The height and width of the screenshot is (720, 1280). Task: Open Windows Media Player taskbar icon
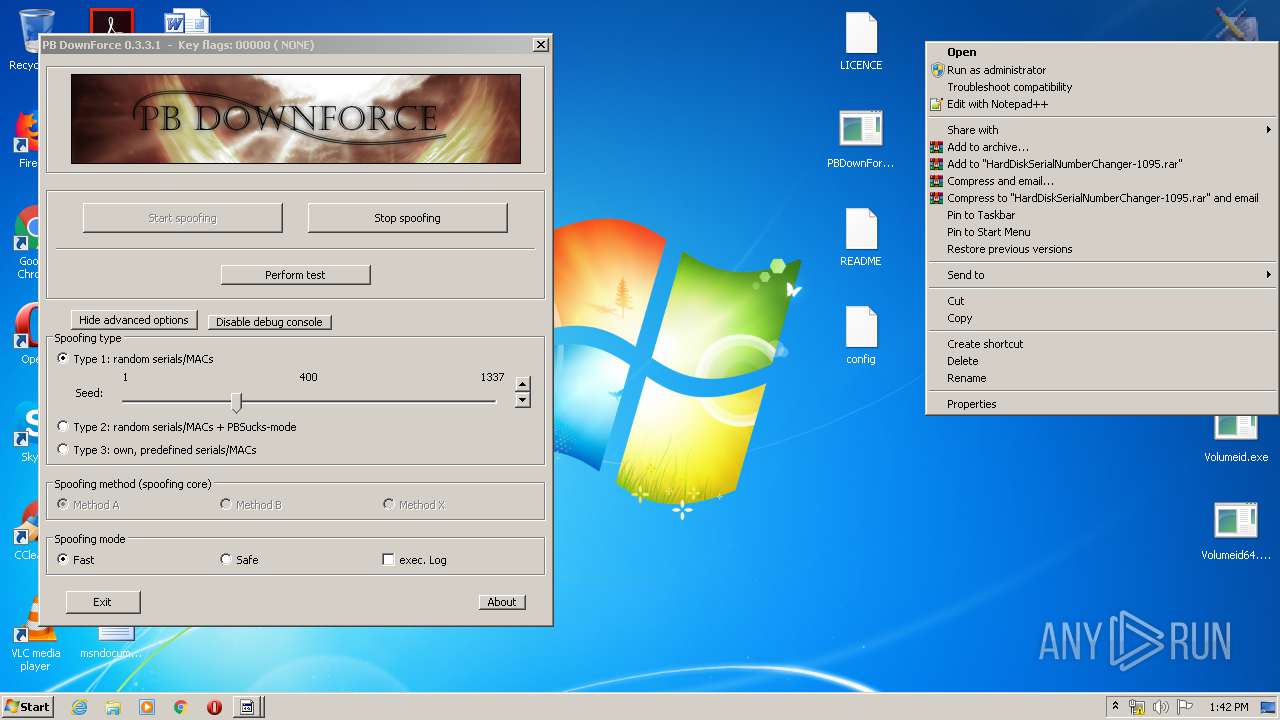pyautogui.click(x=147, y=707)
